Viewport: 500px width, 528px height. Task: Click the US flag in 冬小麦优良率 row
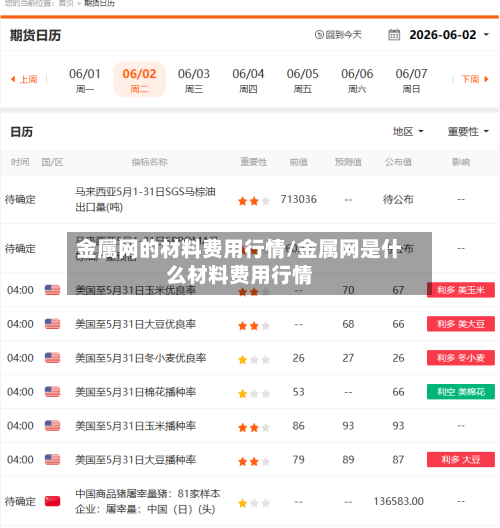(53, 358)
